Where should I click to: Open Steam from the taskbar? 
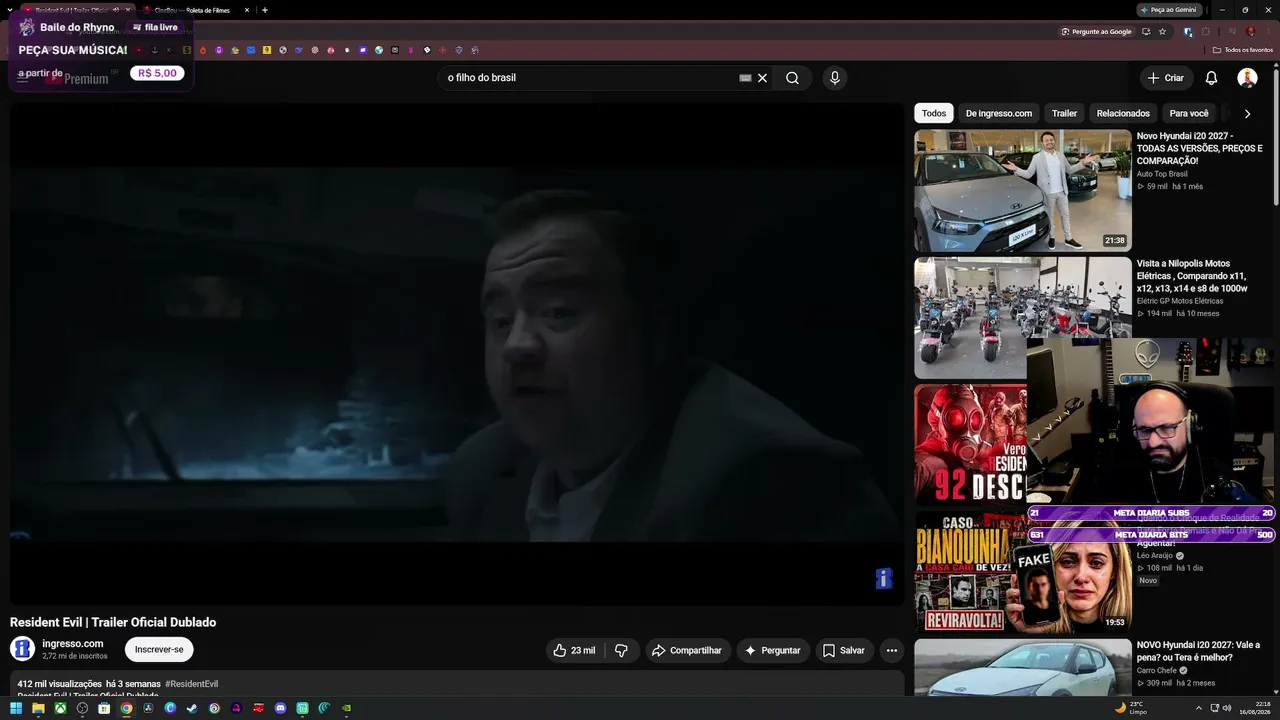192,708
